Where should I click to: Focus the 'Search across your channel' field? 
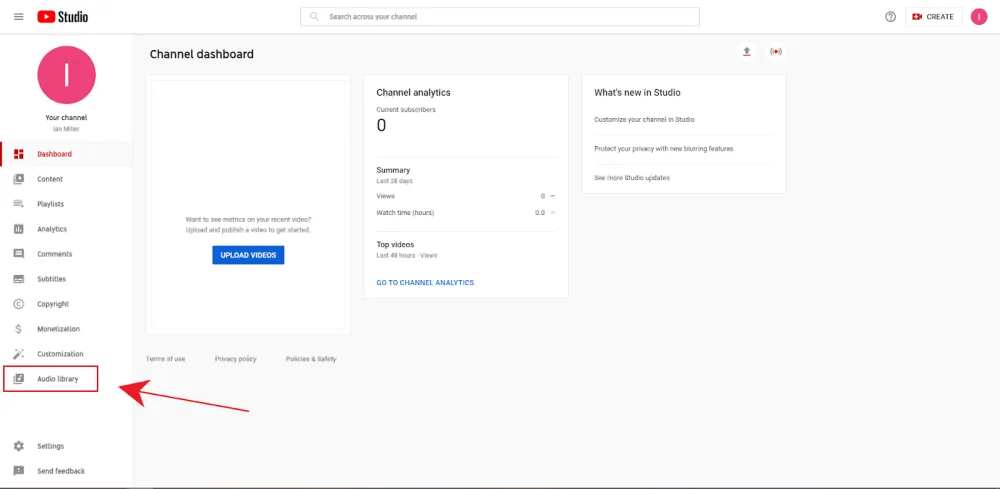pyautogui.click(x=500, y=17)
